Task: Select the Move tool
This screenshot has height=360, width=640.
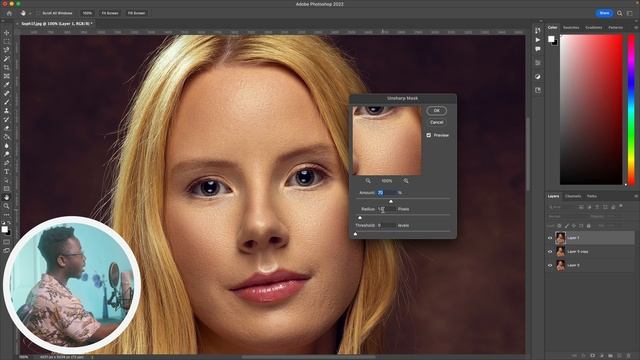Action: [7, 33]
